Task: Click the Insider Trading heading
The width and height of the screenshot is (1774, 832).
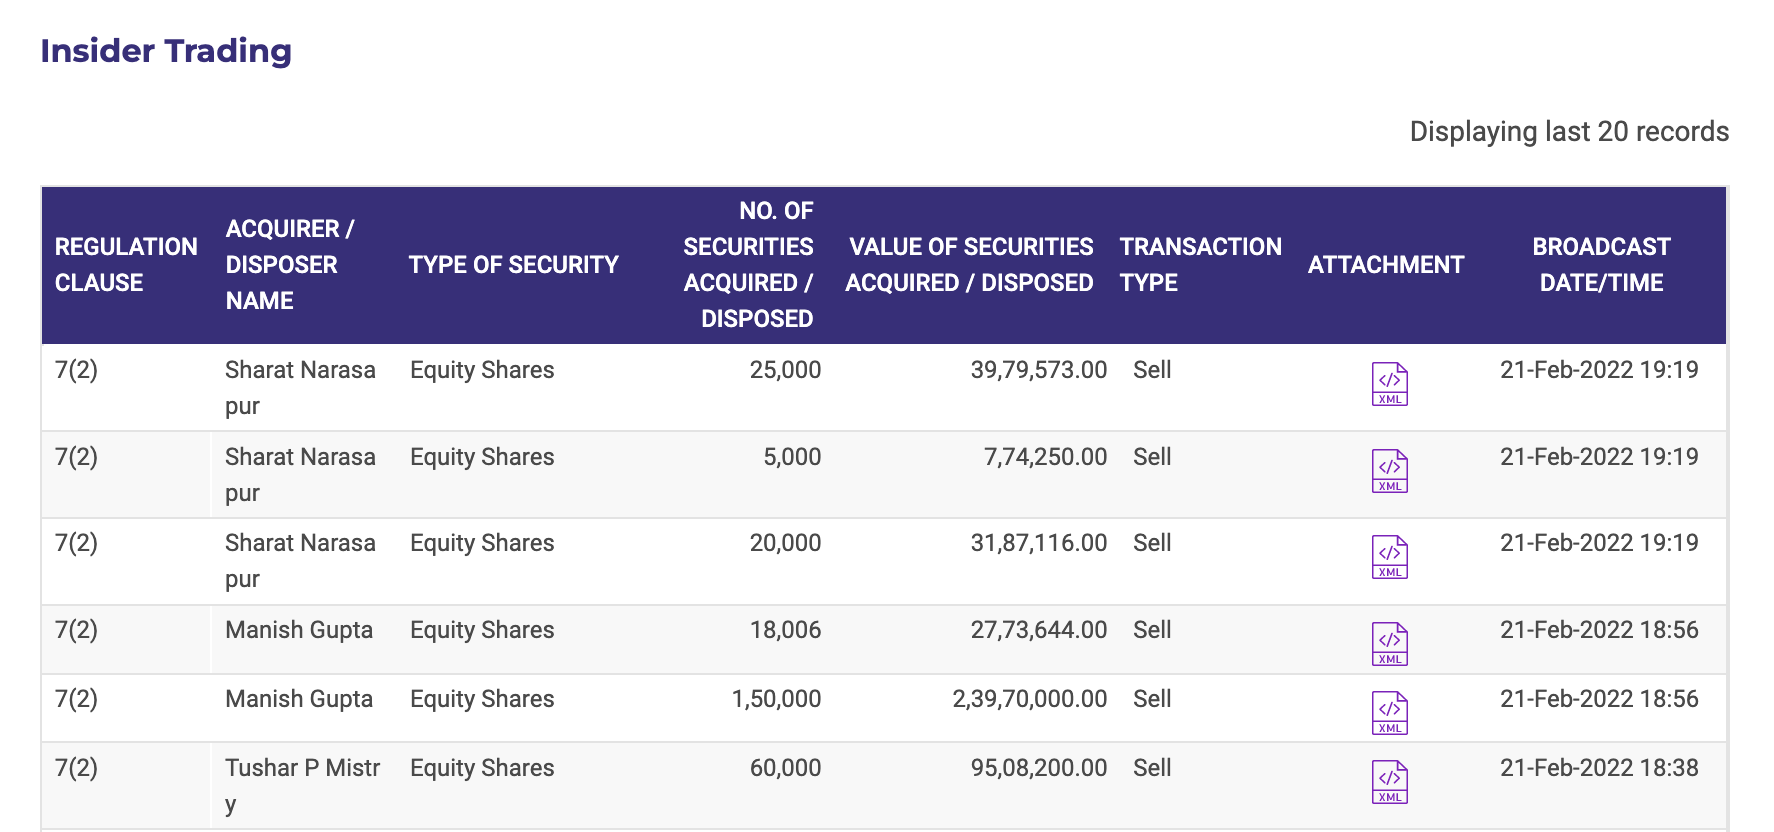Action: pos(166,51)
